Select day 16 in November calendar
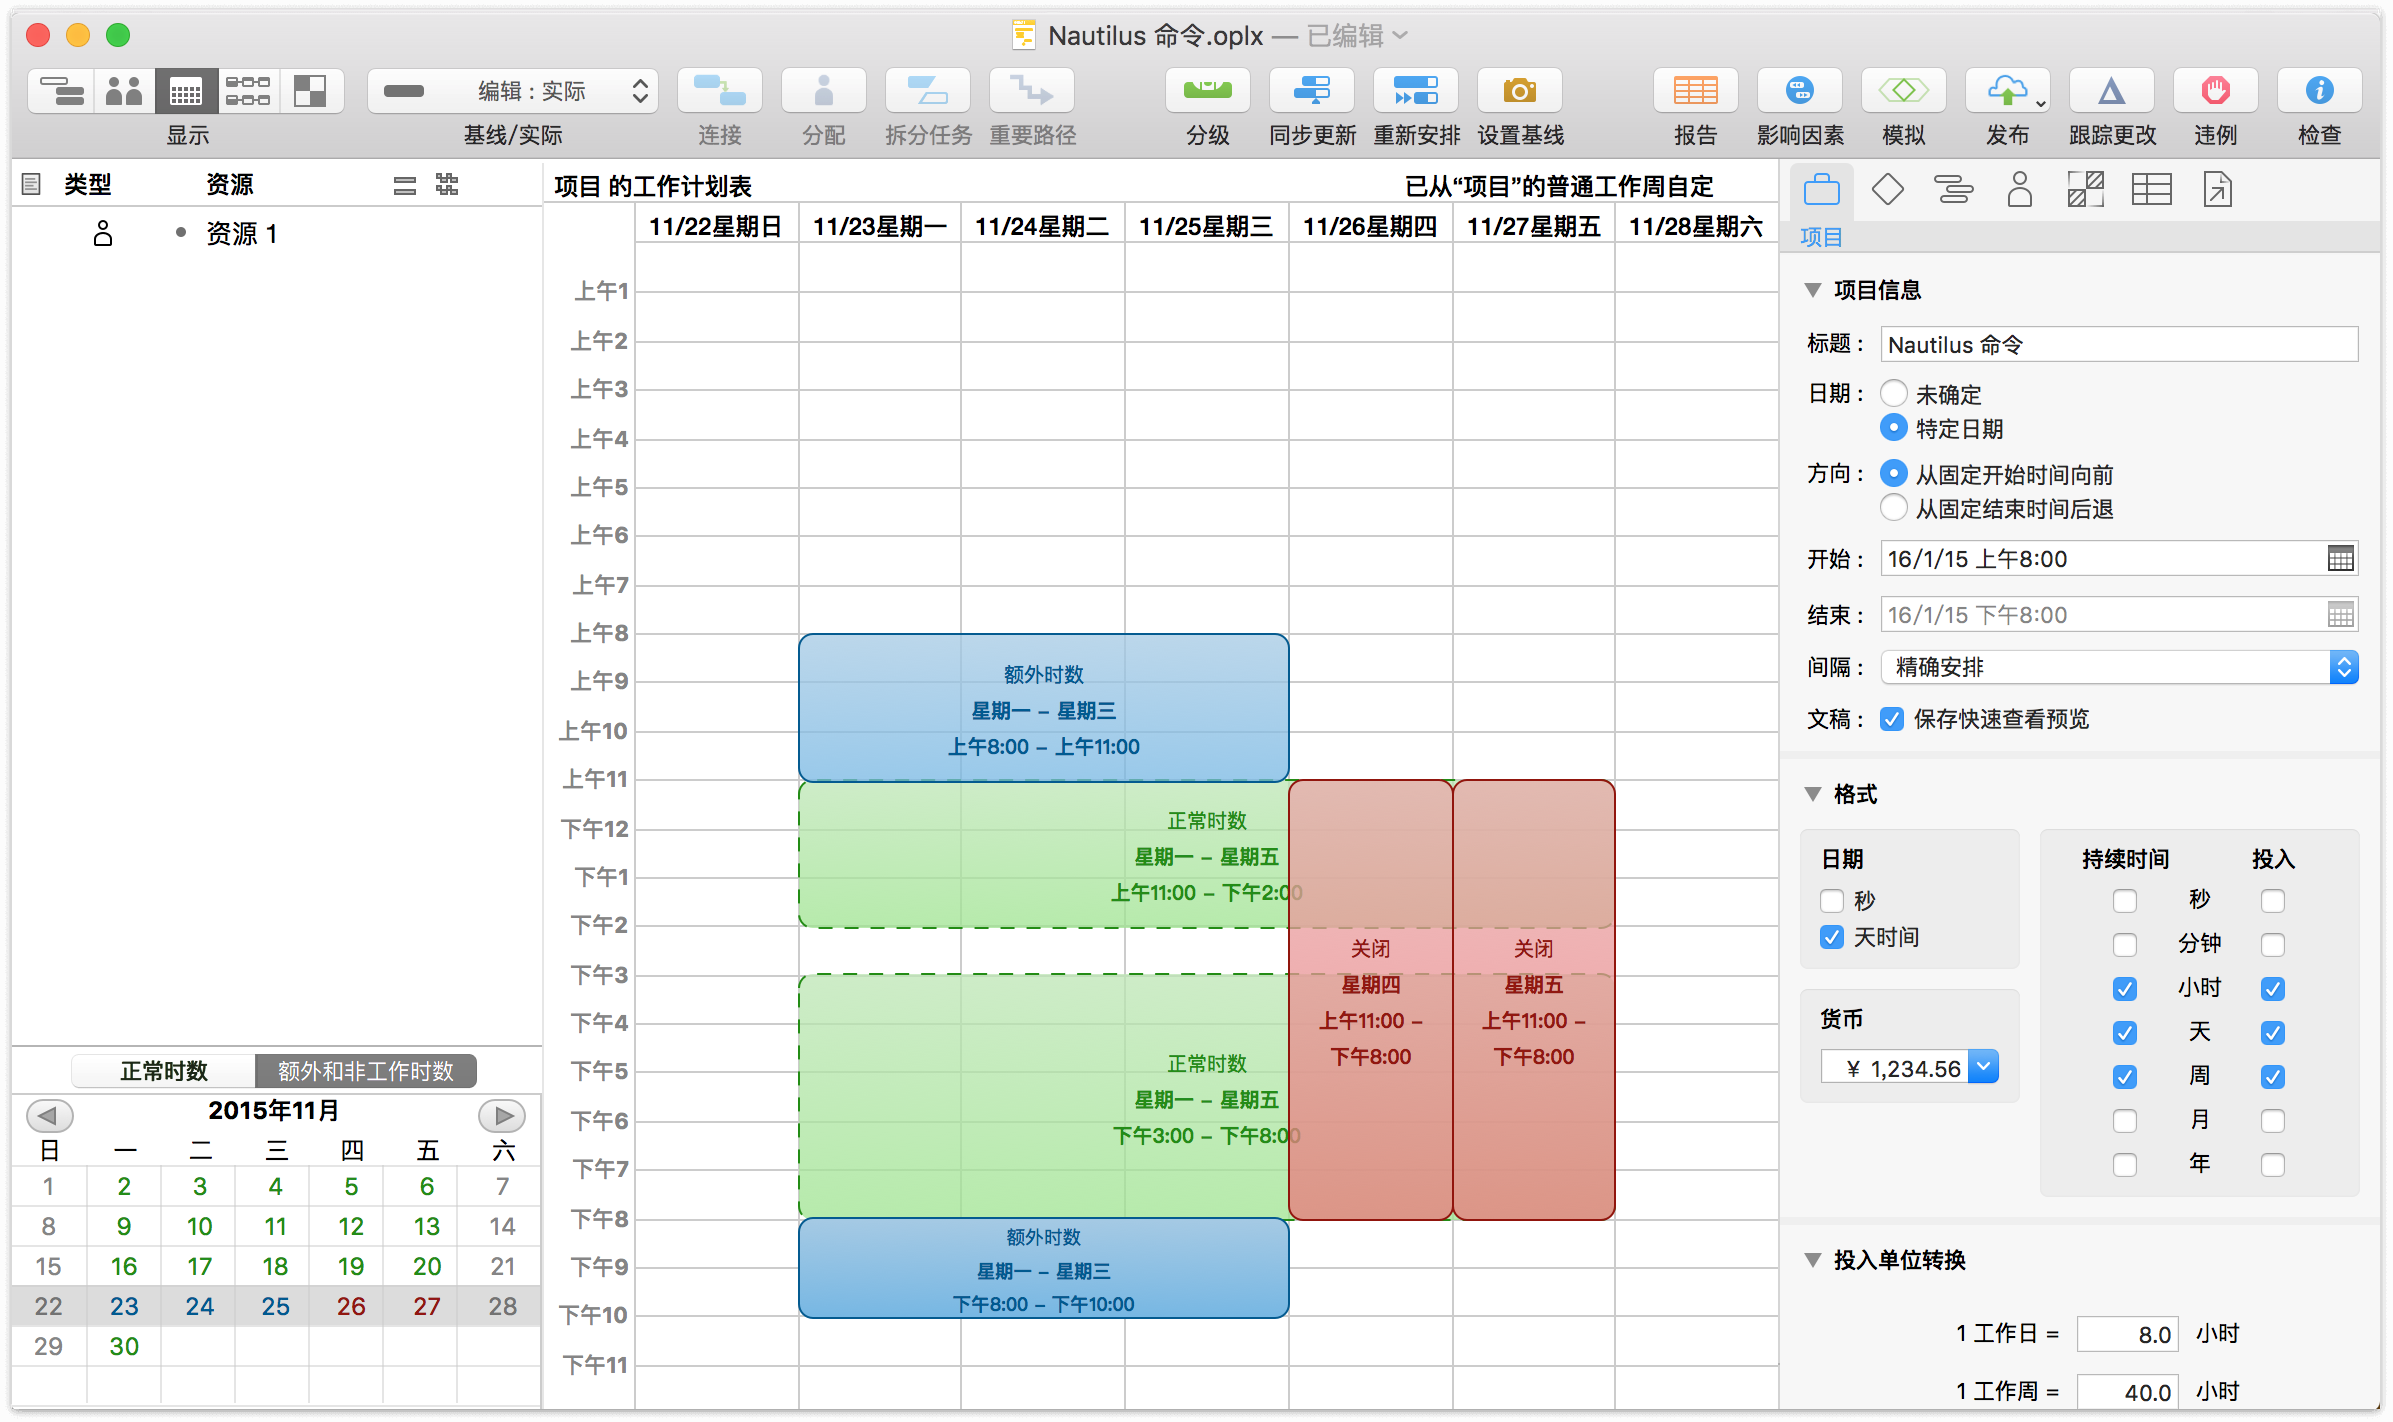The height and width of the screenshot is (1422, 2393). (x=124, y=1266)
